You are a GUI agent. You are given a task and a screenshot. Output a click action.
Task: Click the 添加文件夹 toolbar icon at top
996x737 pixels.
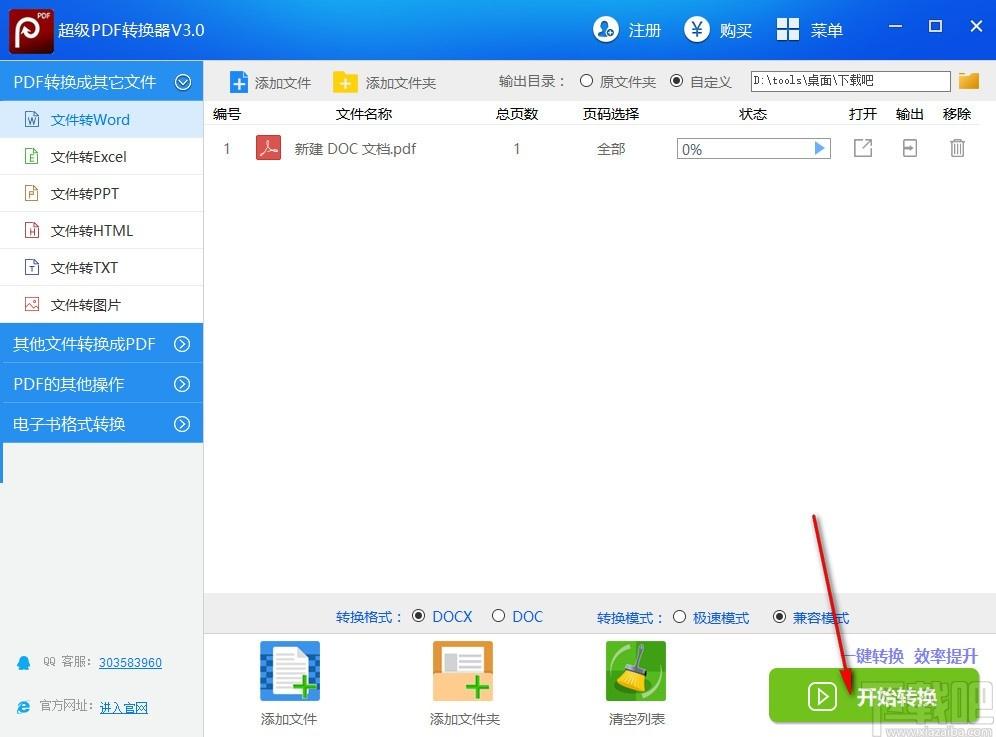click(345, 83)
